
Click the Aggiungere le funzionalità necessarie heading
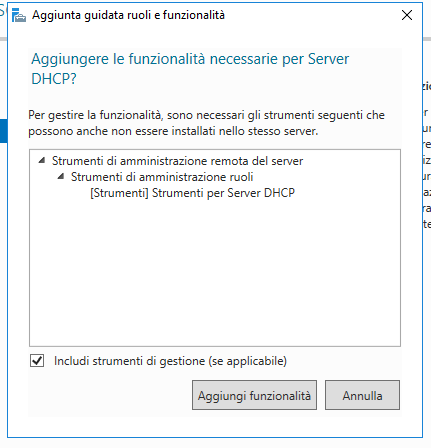tap(190, 69)
